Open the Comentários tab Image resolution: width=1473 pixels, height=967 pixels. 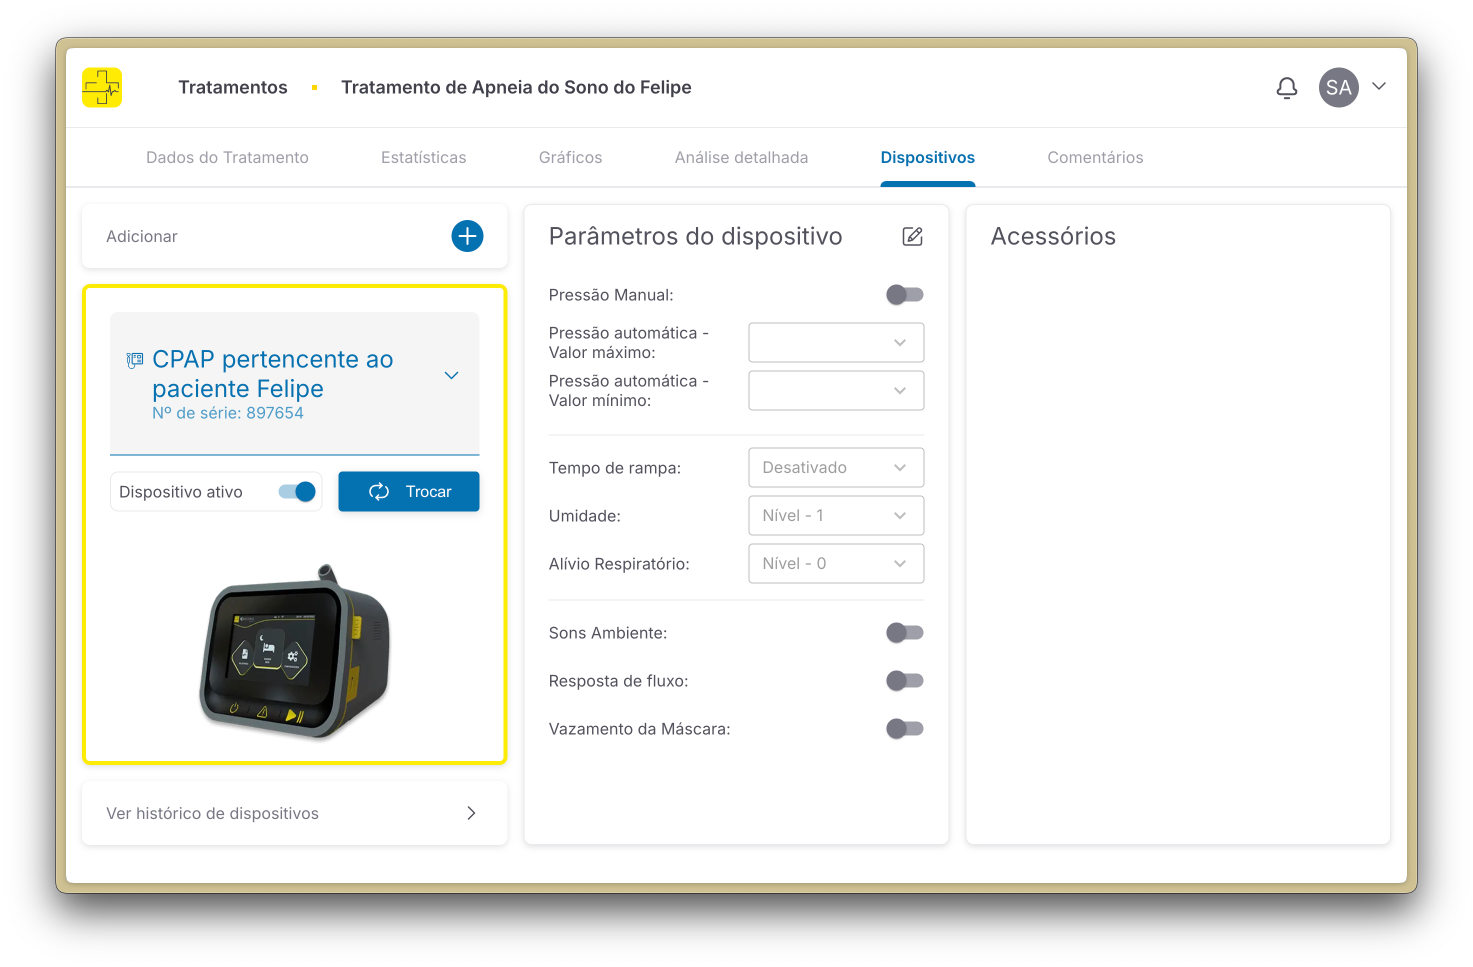pos(1095,157)
